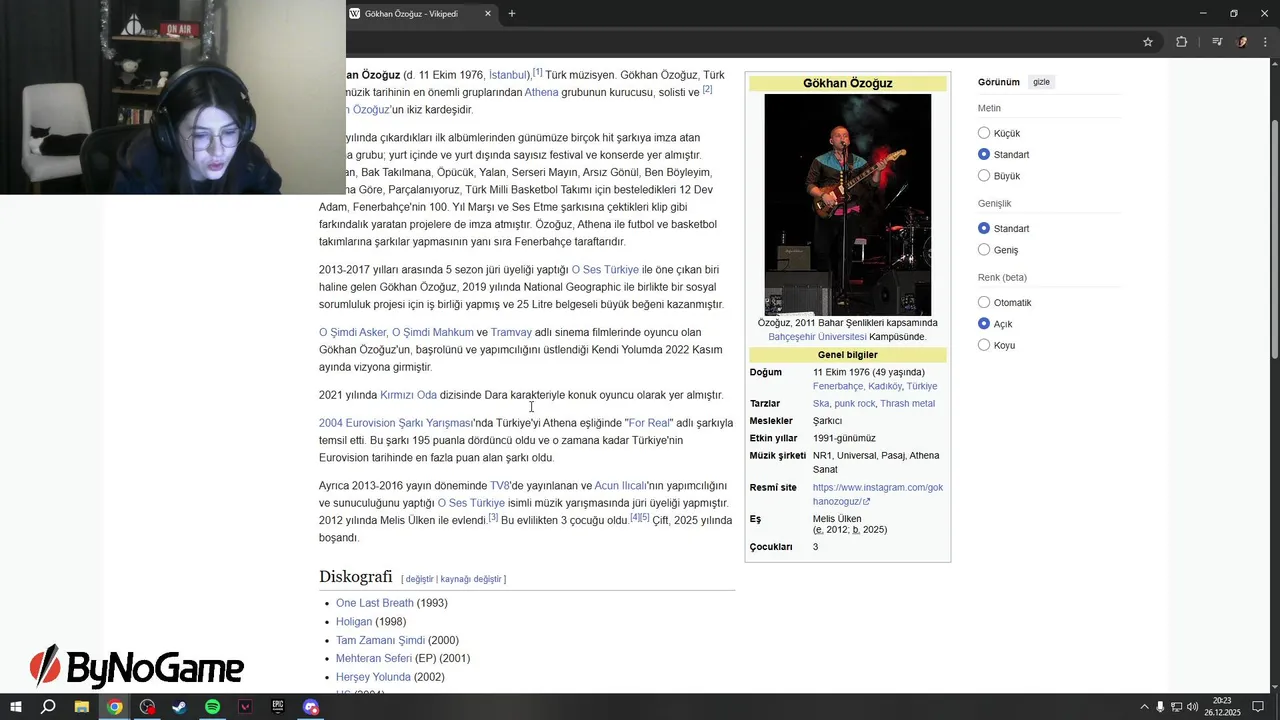The image size is (1280, 720).
Task: Open the Acun Ilıcalı link
Action: [x=621, y=486]
